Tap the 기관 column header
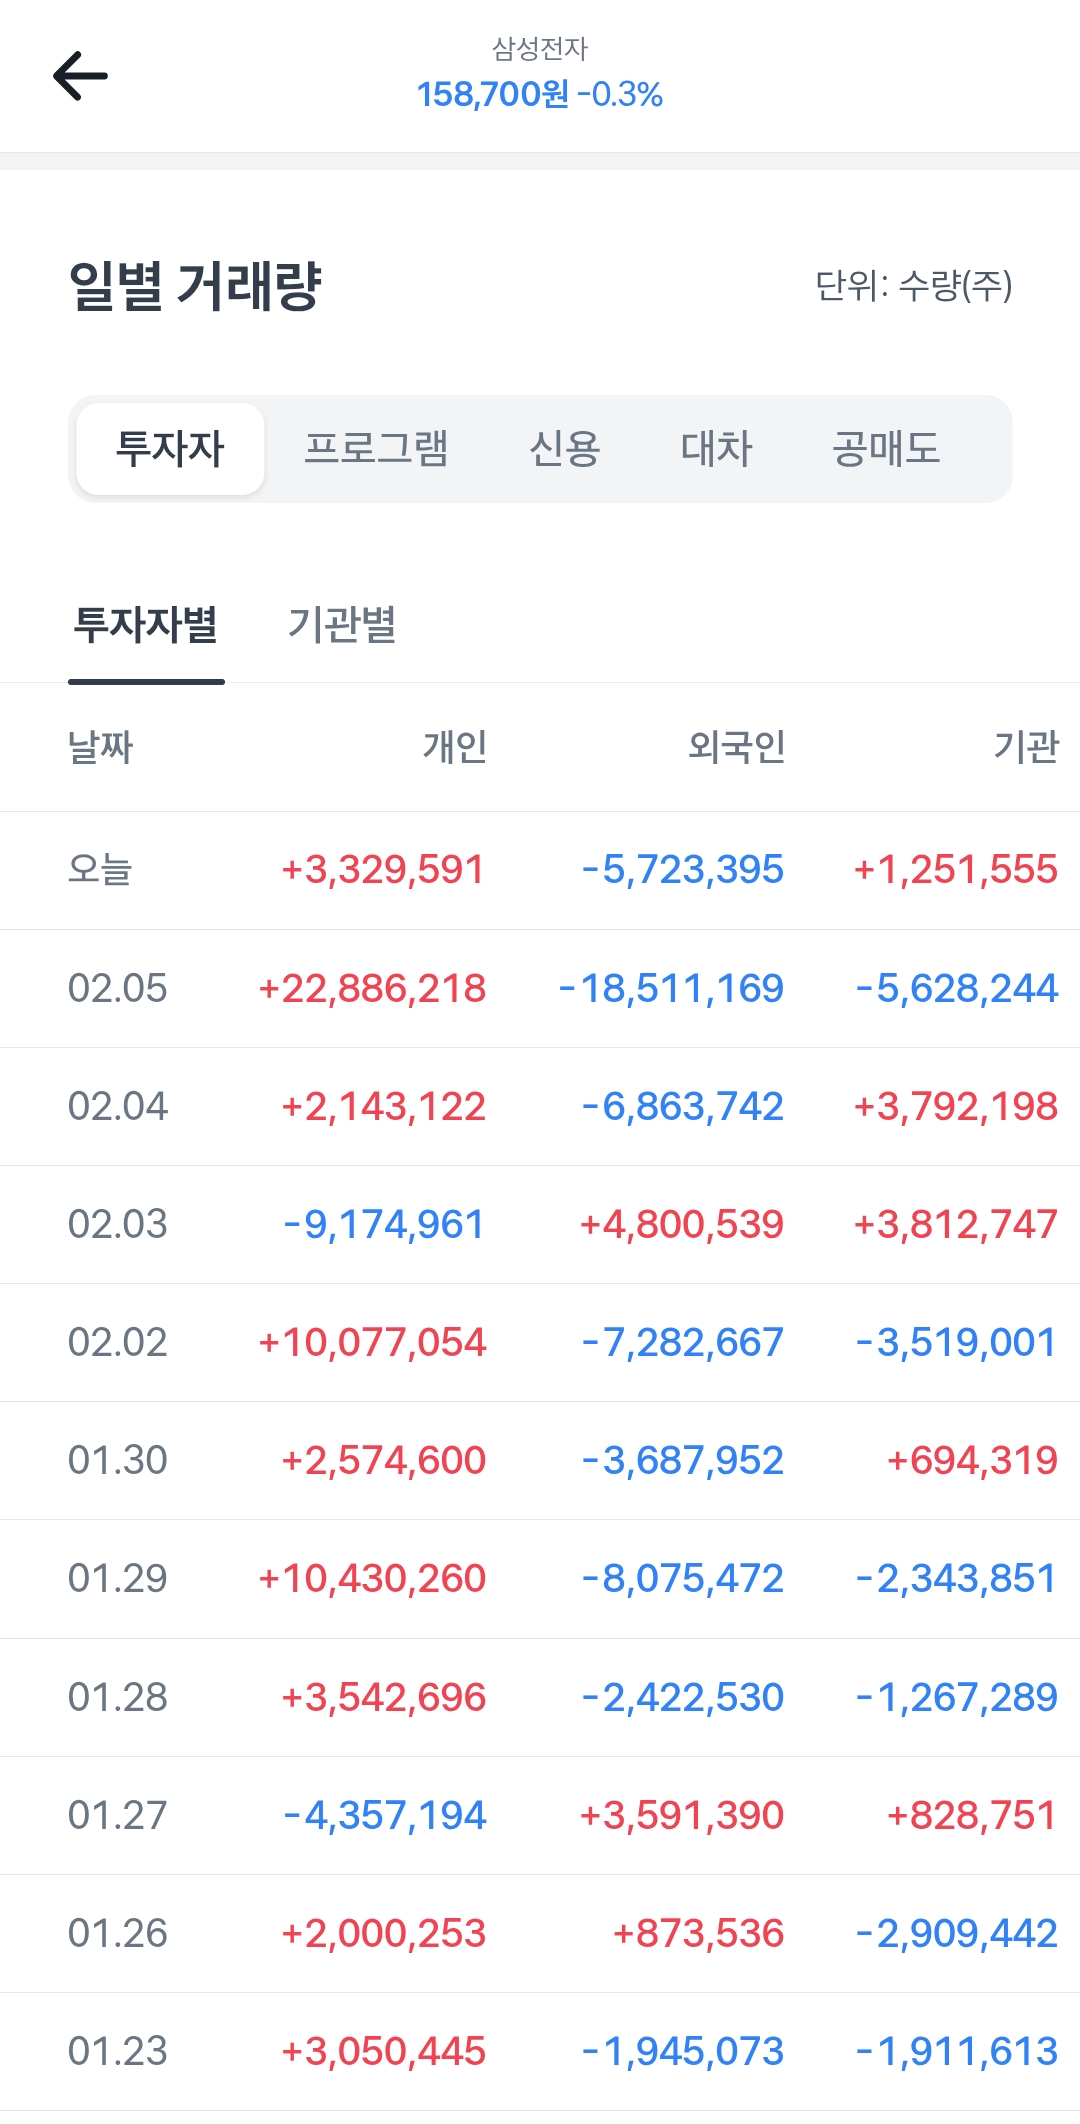1080x2124 pixels. pyautogui.click(x=1026, y=747)
